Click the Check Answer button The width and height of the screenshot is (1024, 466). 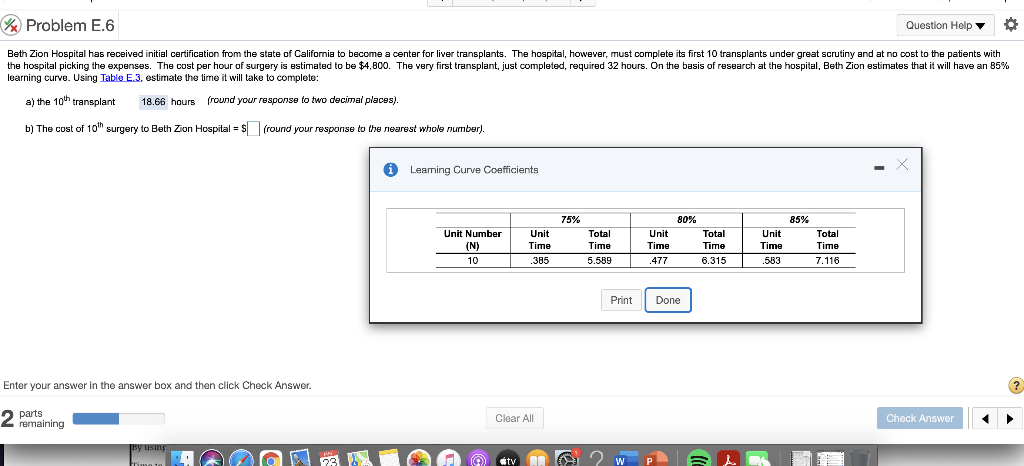click(x=920, y=418)
